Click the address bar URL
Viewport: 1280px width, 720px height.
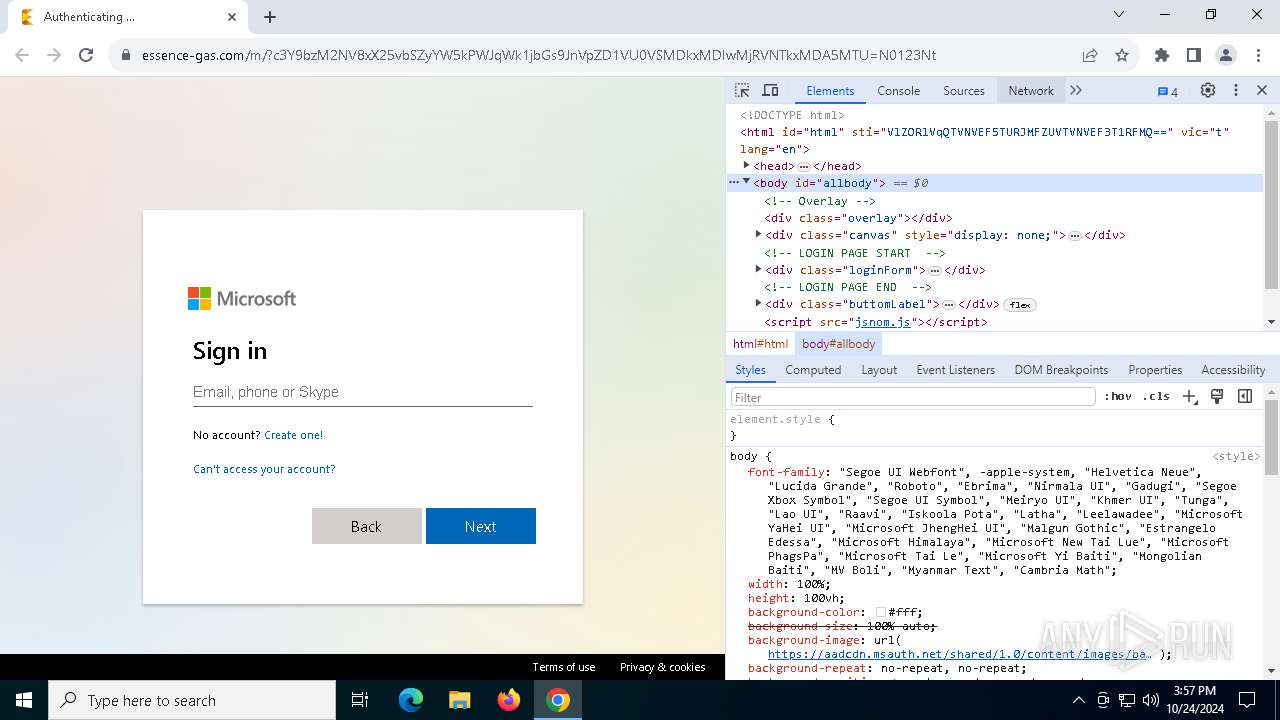(539, 55)
